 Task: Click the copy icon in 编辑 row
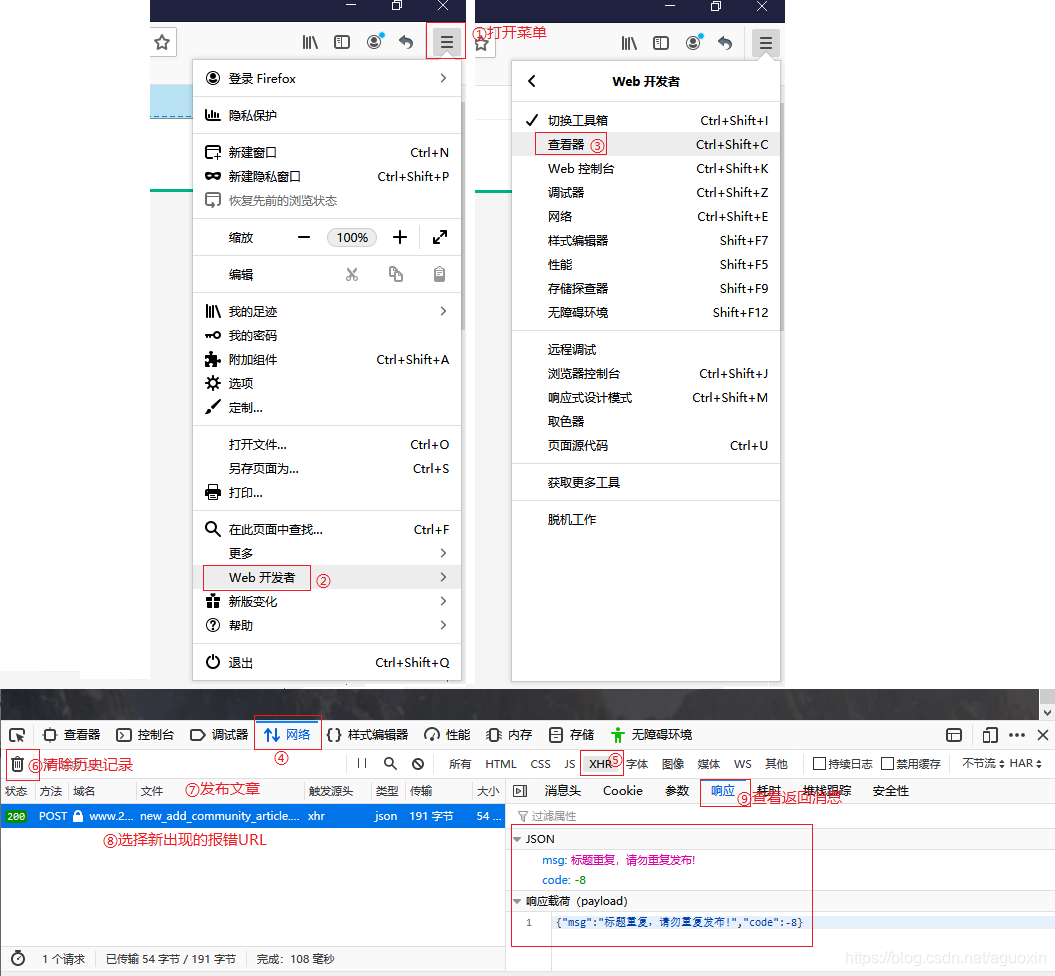coord(396,274)
